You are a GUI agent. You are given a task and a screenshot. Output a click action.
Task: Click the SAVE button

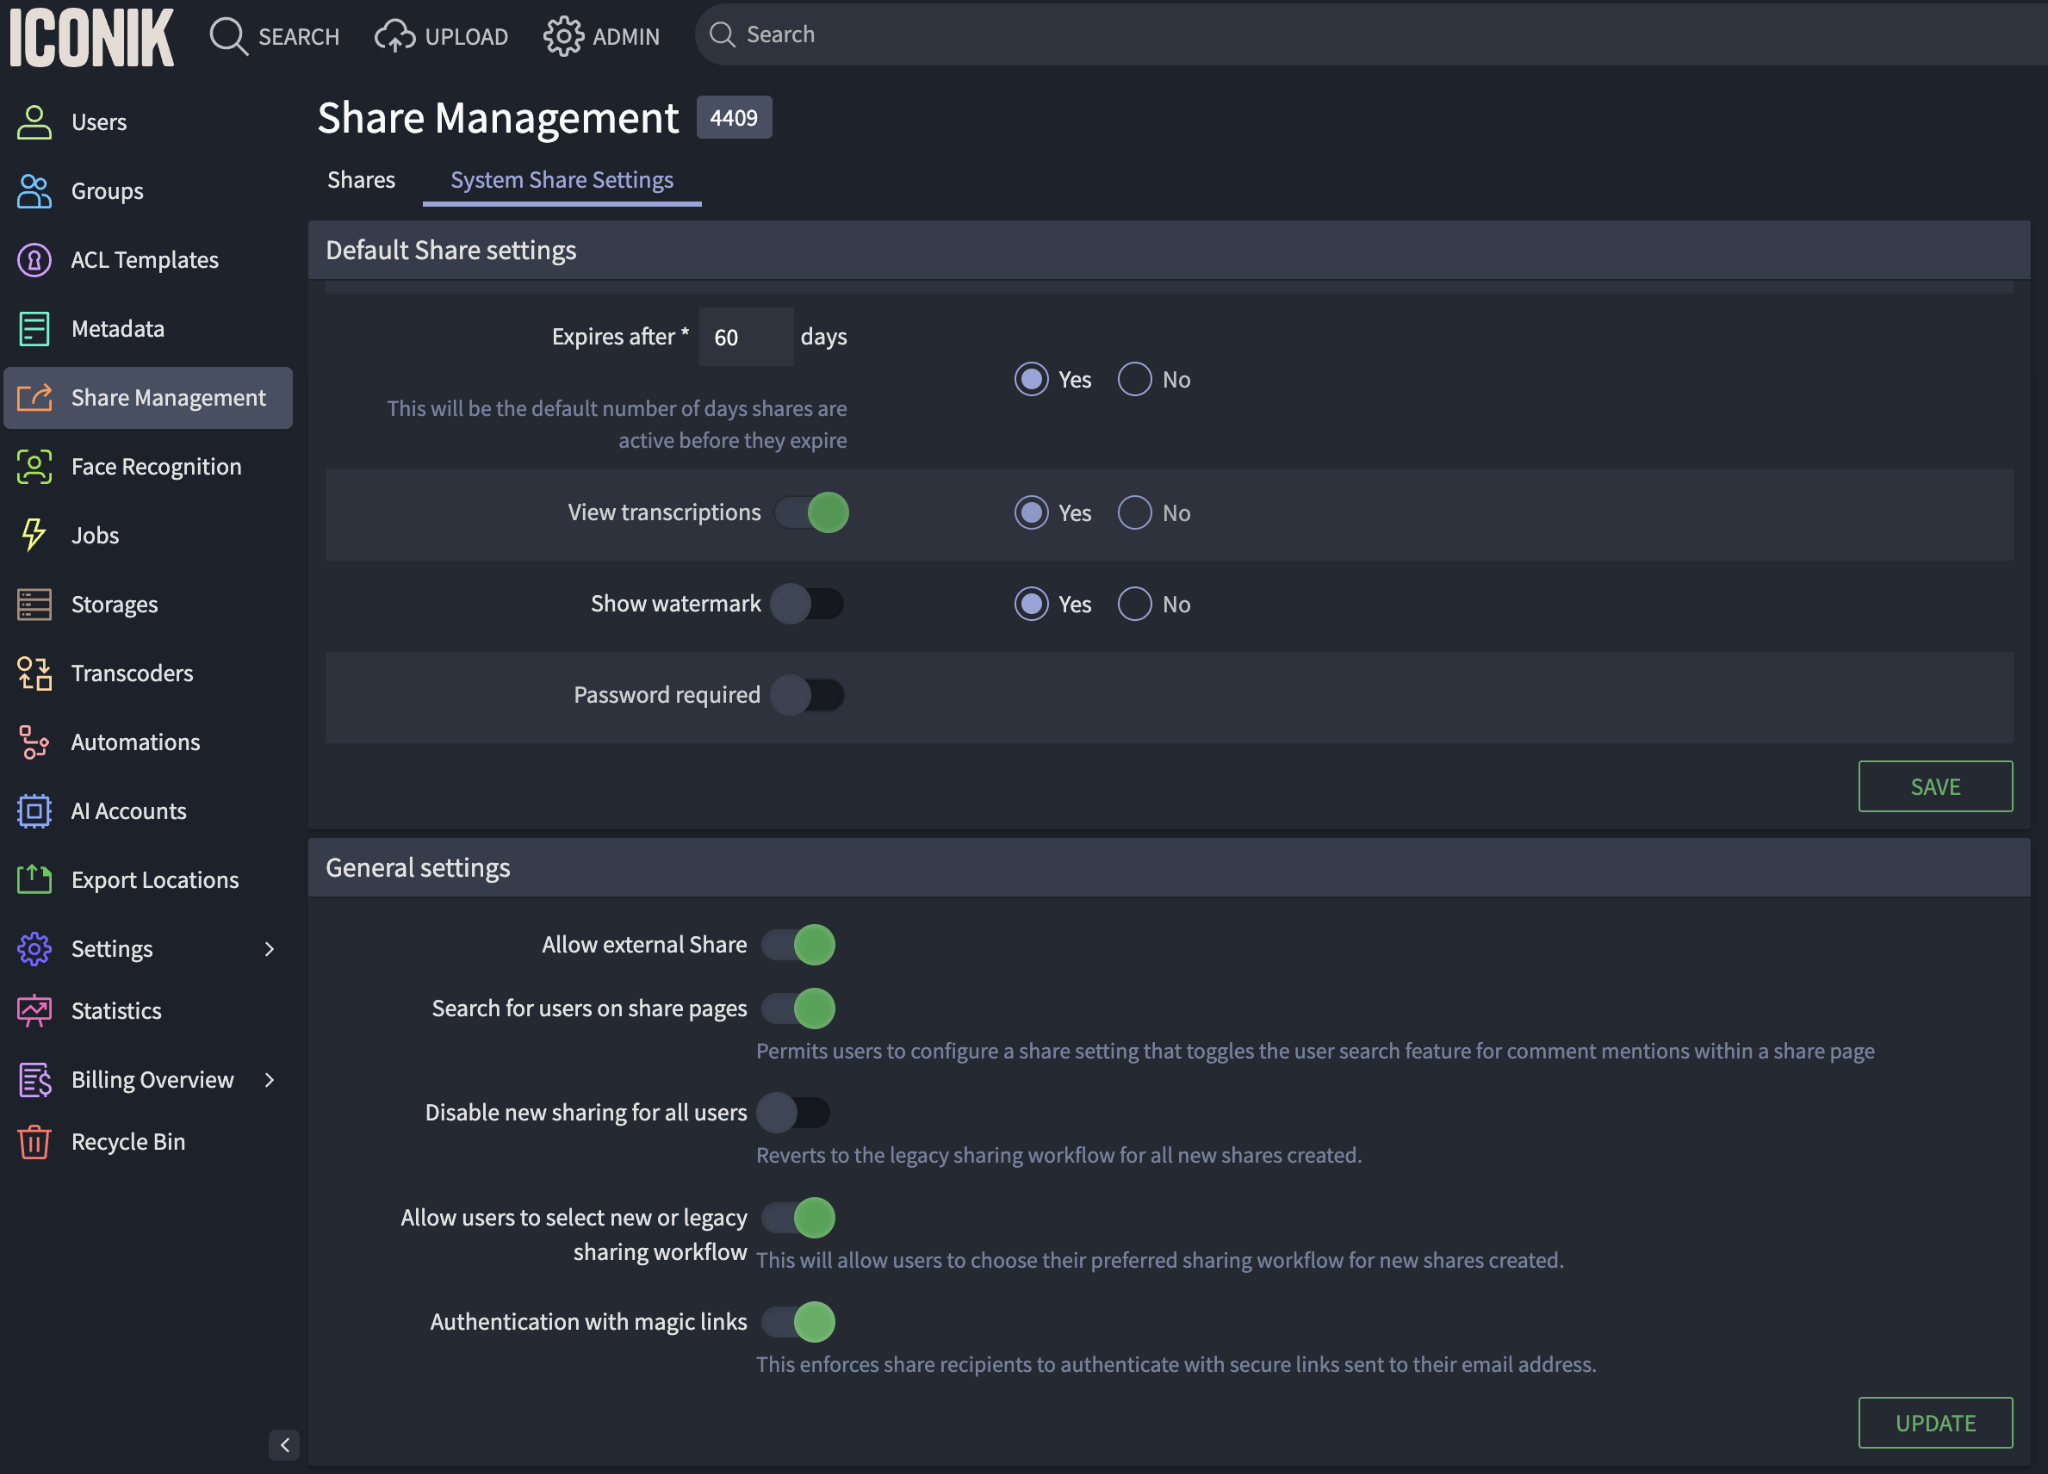tap(1934, 787)
